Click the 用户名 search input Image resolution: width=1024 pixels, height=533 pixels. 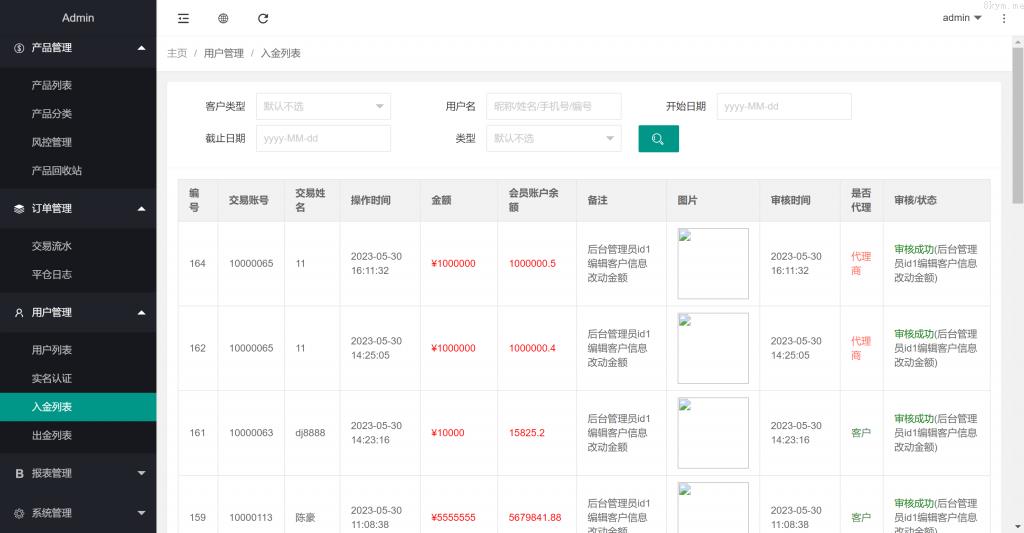tap(553, 106)
